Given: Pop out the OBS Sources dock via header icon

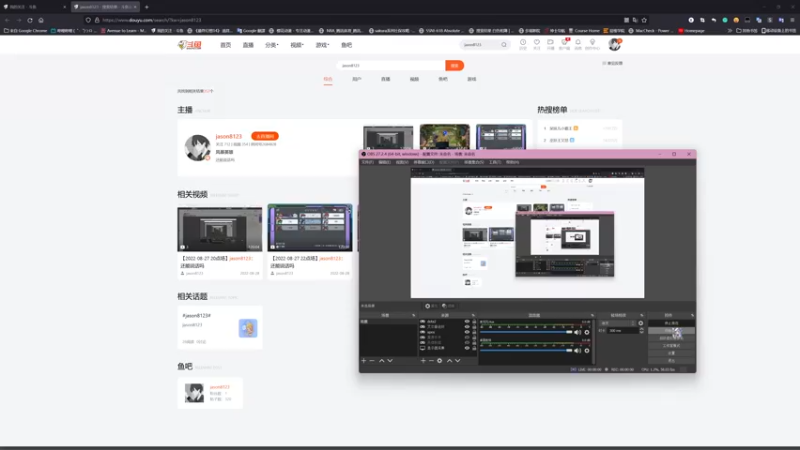Looking at the screenshot, I should (473, 315).
